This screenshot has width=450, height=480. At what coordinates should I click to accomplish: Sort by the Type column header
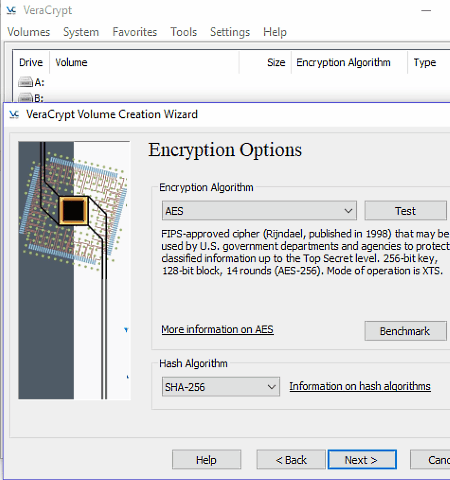pyautogui.click(x=429, y=62)
